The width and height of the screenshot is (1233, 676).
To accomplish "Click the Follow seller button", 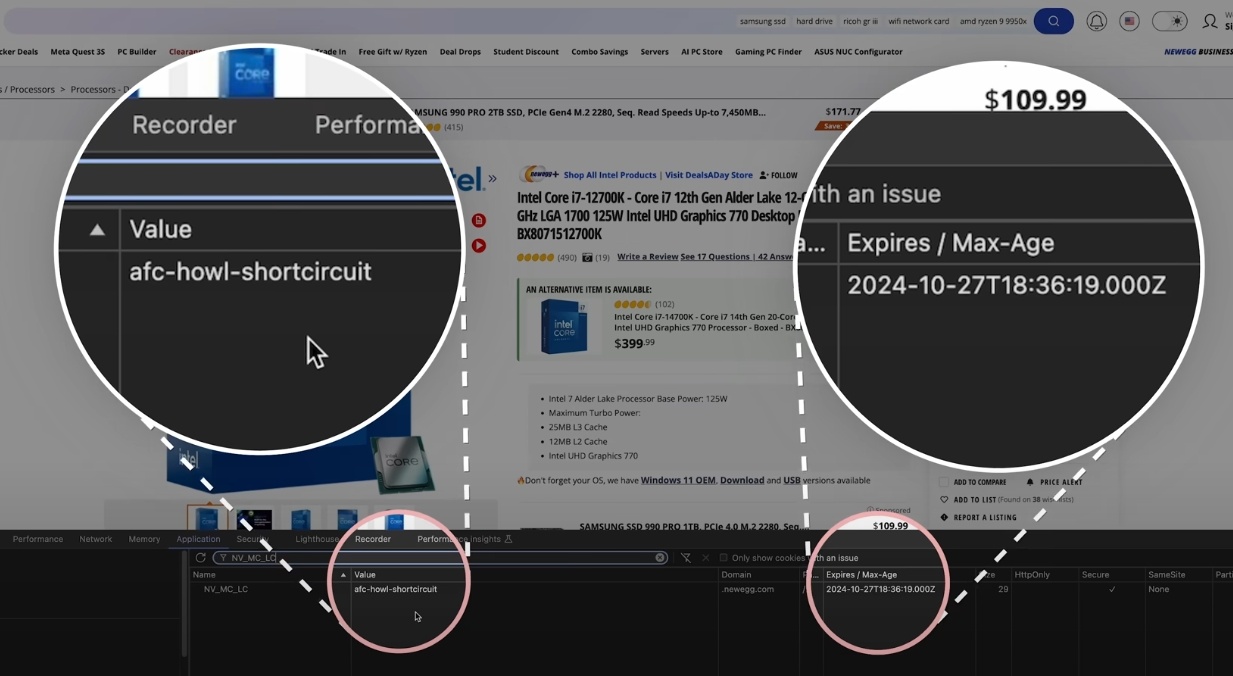I will pyautogui.click(x=779, y=175).
